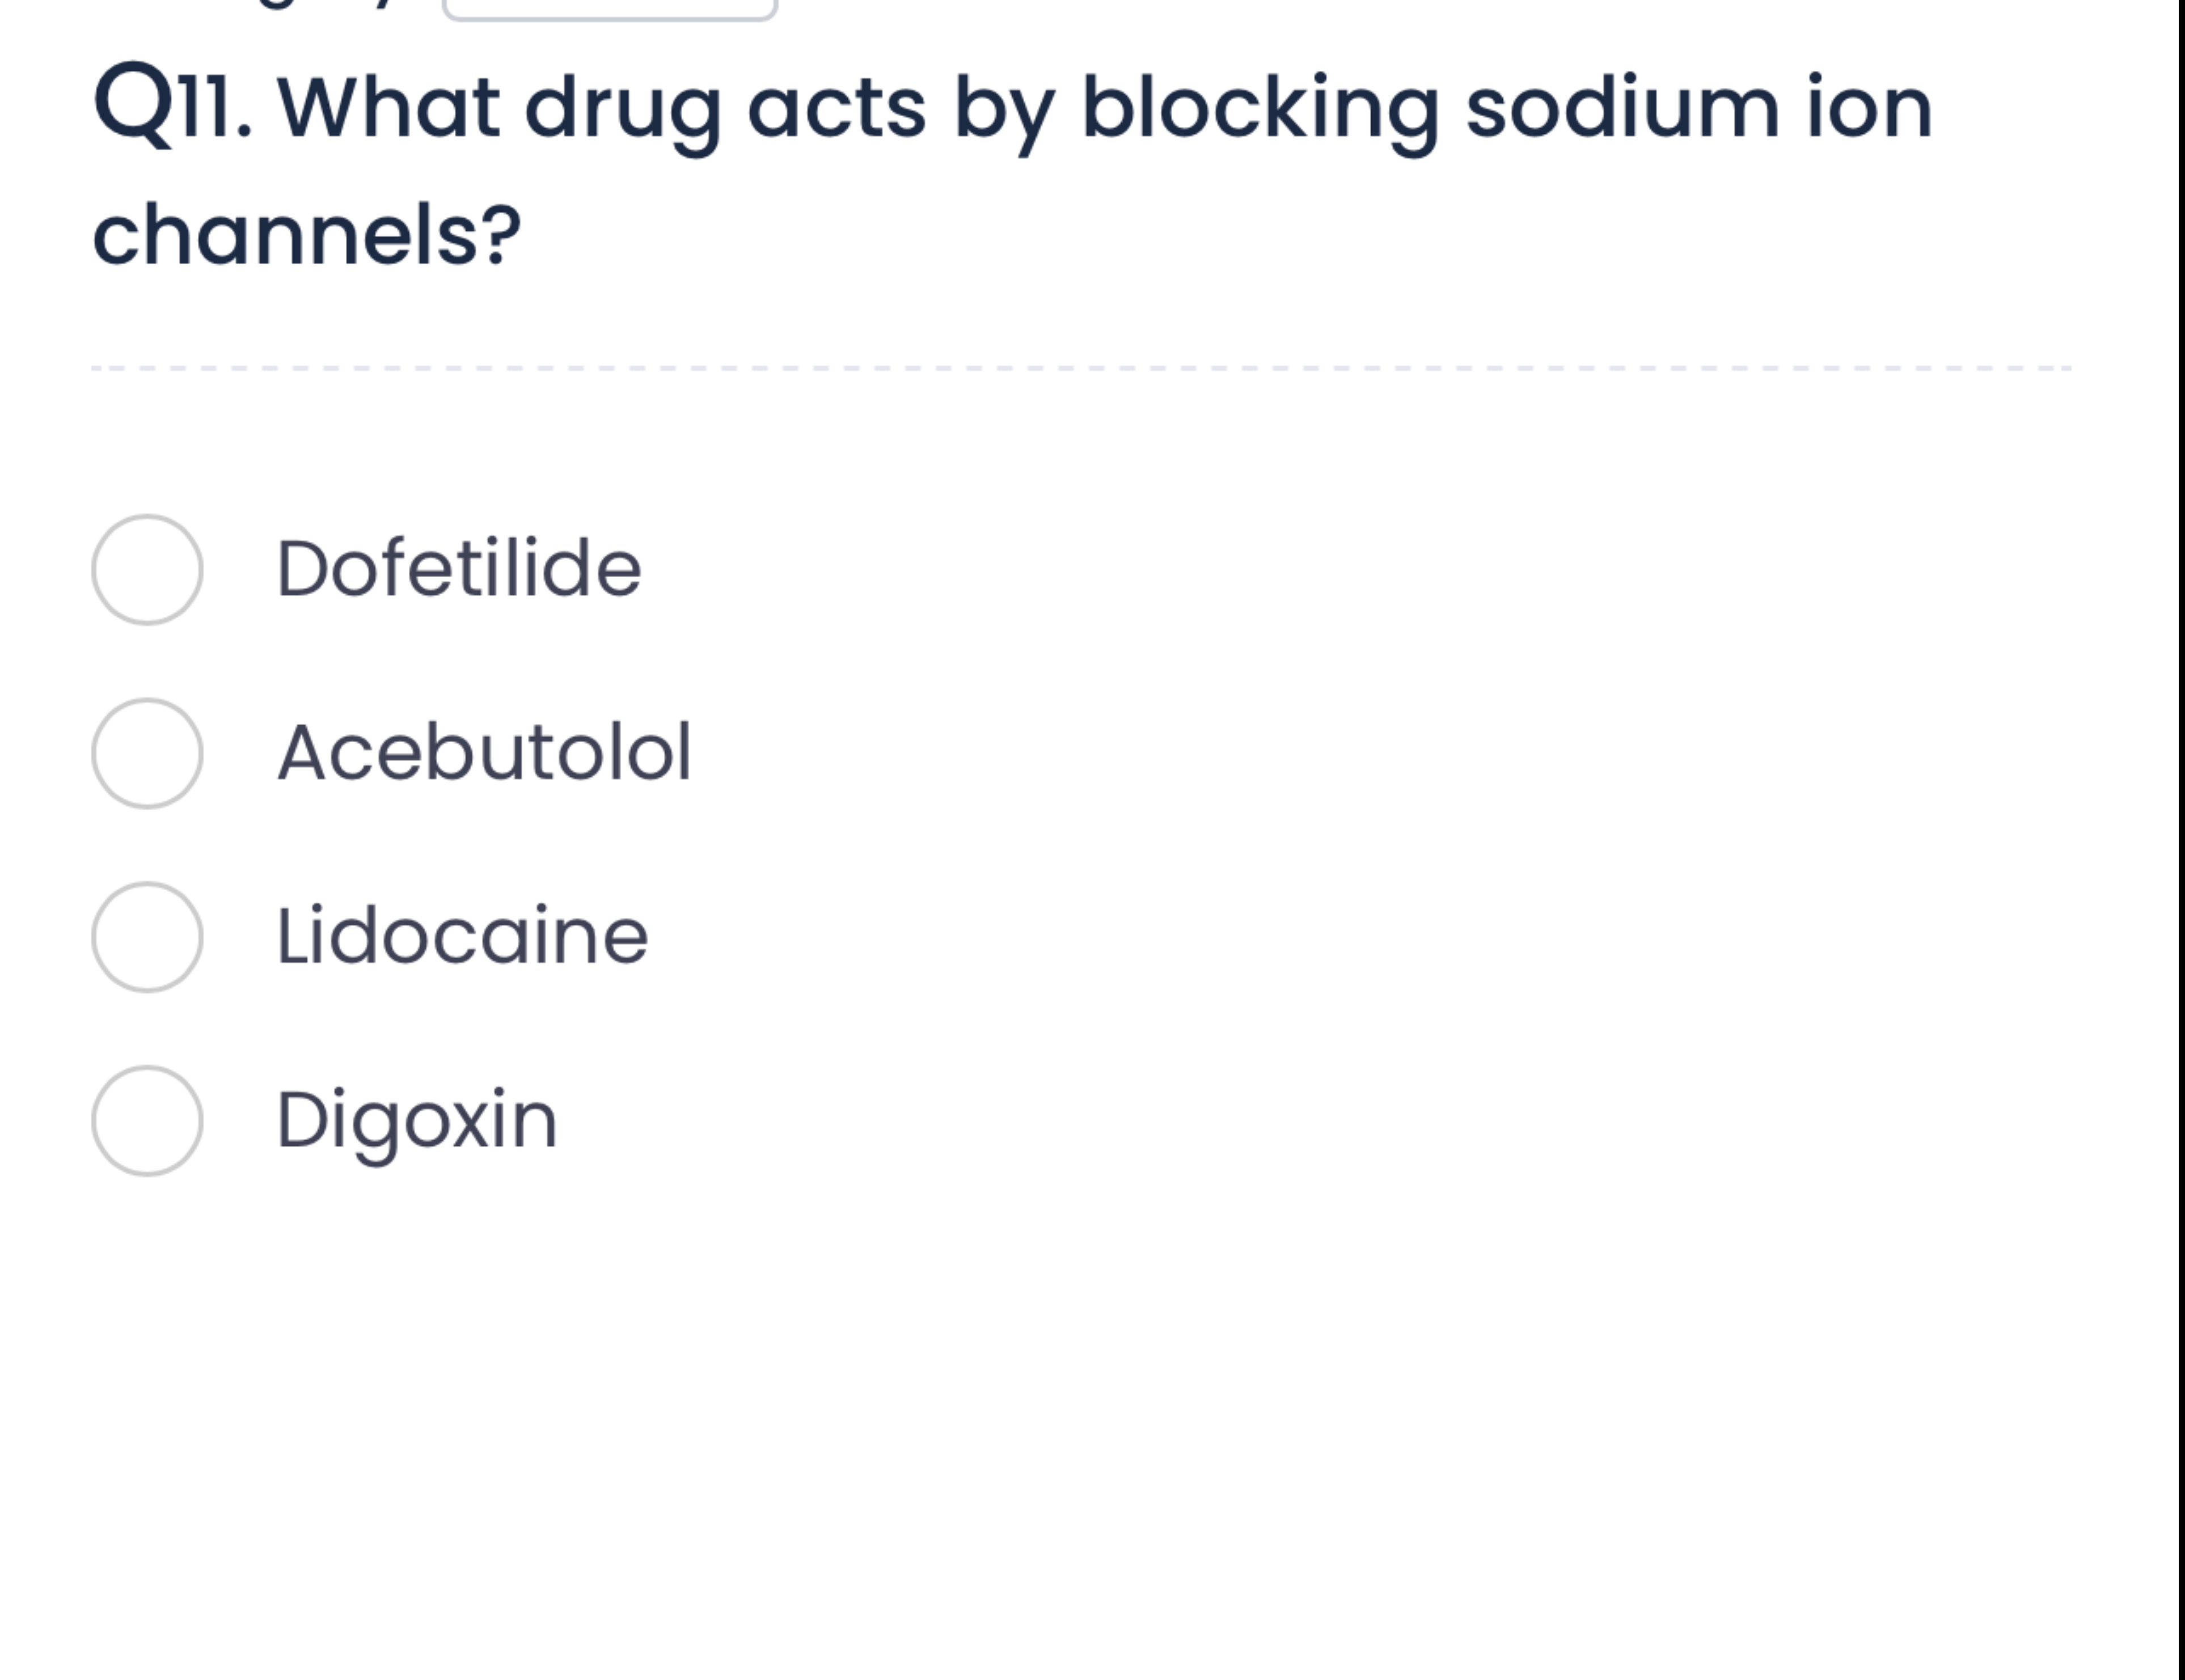Click the Acebutolol option label
The image size is (2185, 1680).
pyautogui.click(x=483, y=753)
